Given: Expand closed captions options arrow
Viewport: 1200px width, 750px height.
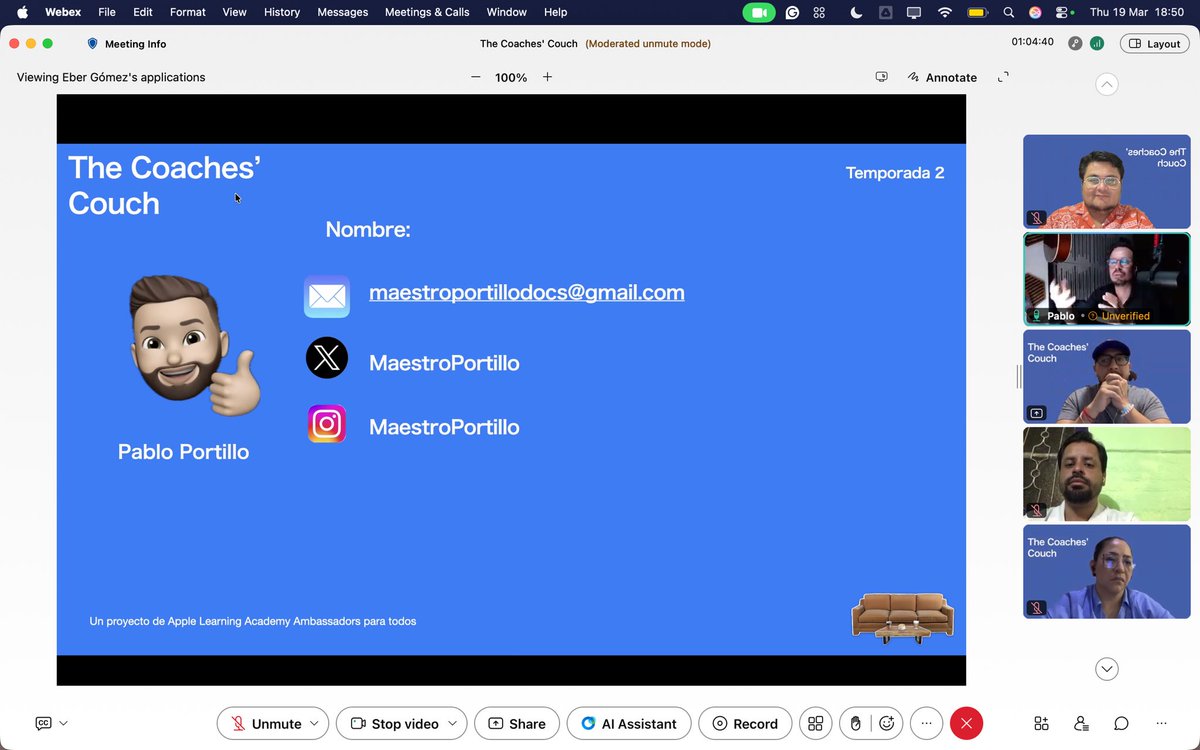Looking at the screenshot, I should pyautogui.click(x=64, y=723).
